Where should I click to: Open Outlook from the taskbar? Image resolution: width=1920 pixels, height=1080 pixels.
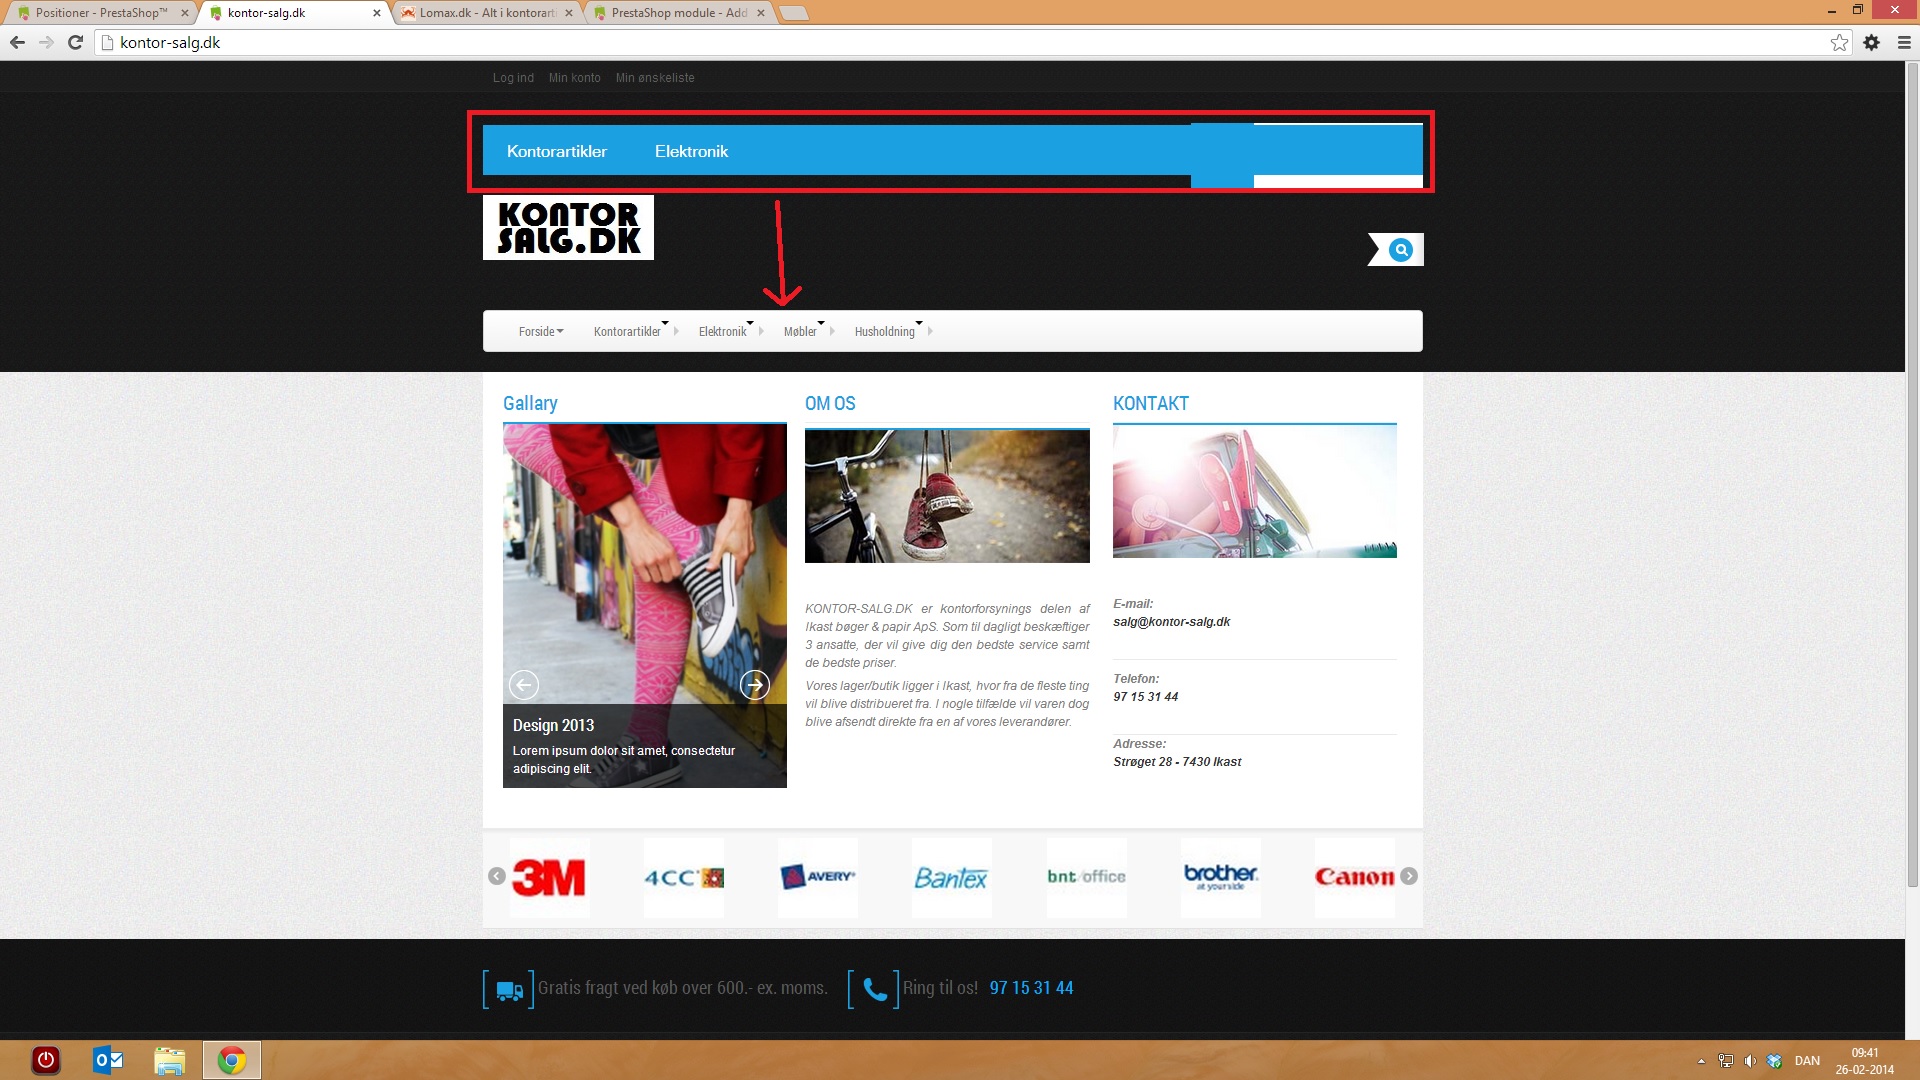[107, 1060]
